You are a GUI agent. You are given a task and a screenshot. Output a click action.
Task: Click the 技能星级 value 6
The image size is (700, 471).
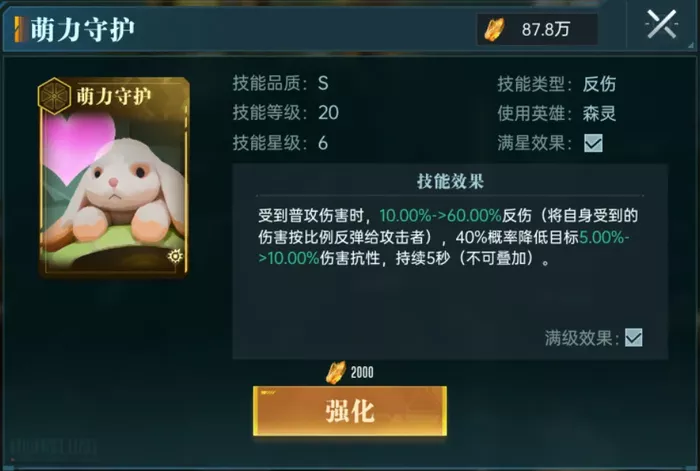point(323,143)
